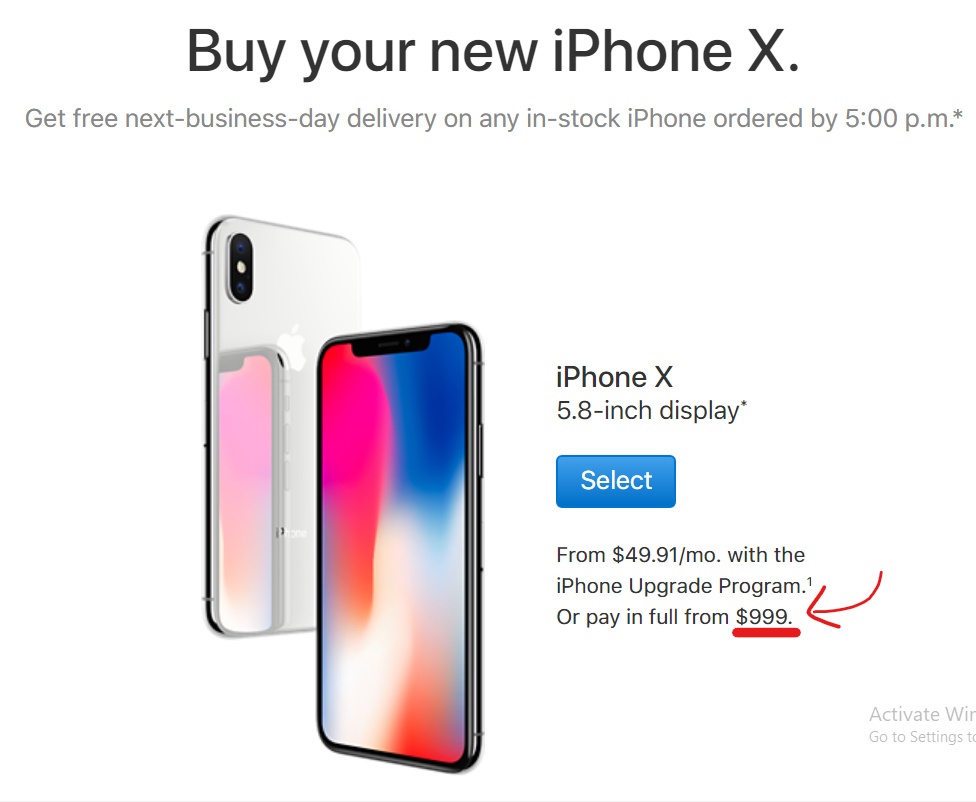Click the free next-business-day delivery message
The height and width of the screenshot is (802, 976).
(x=494, y=118)
